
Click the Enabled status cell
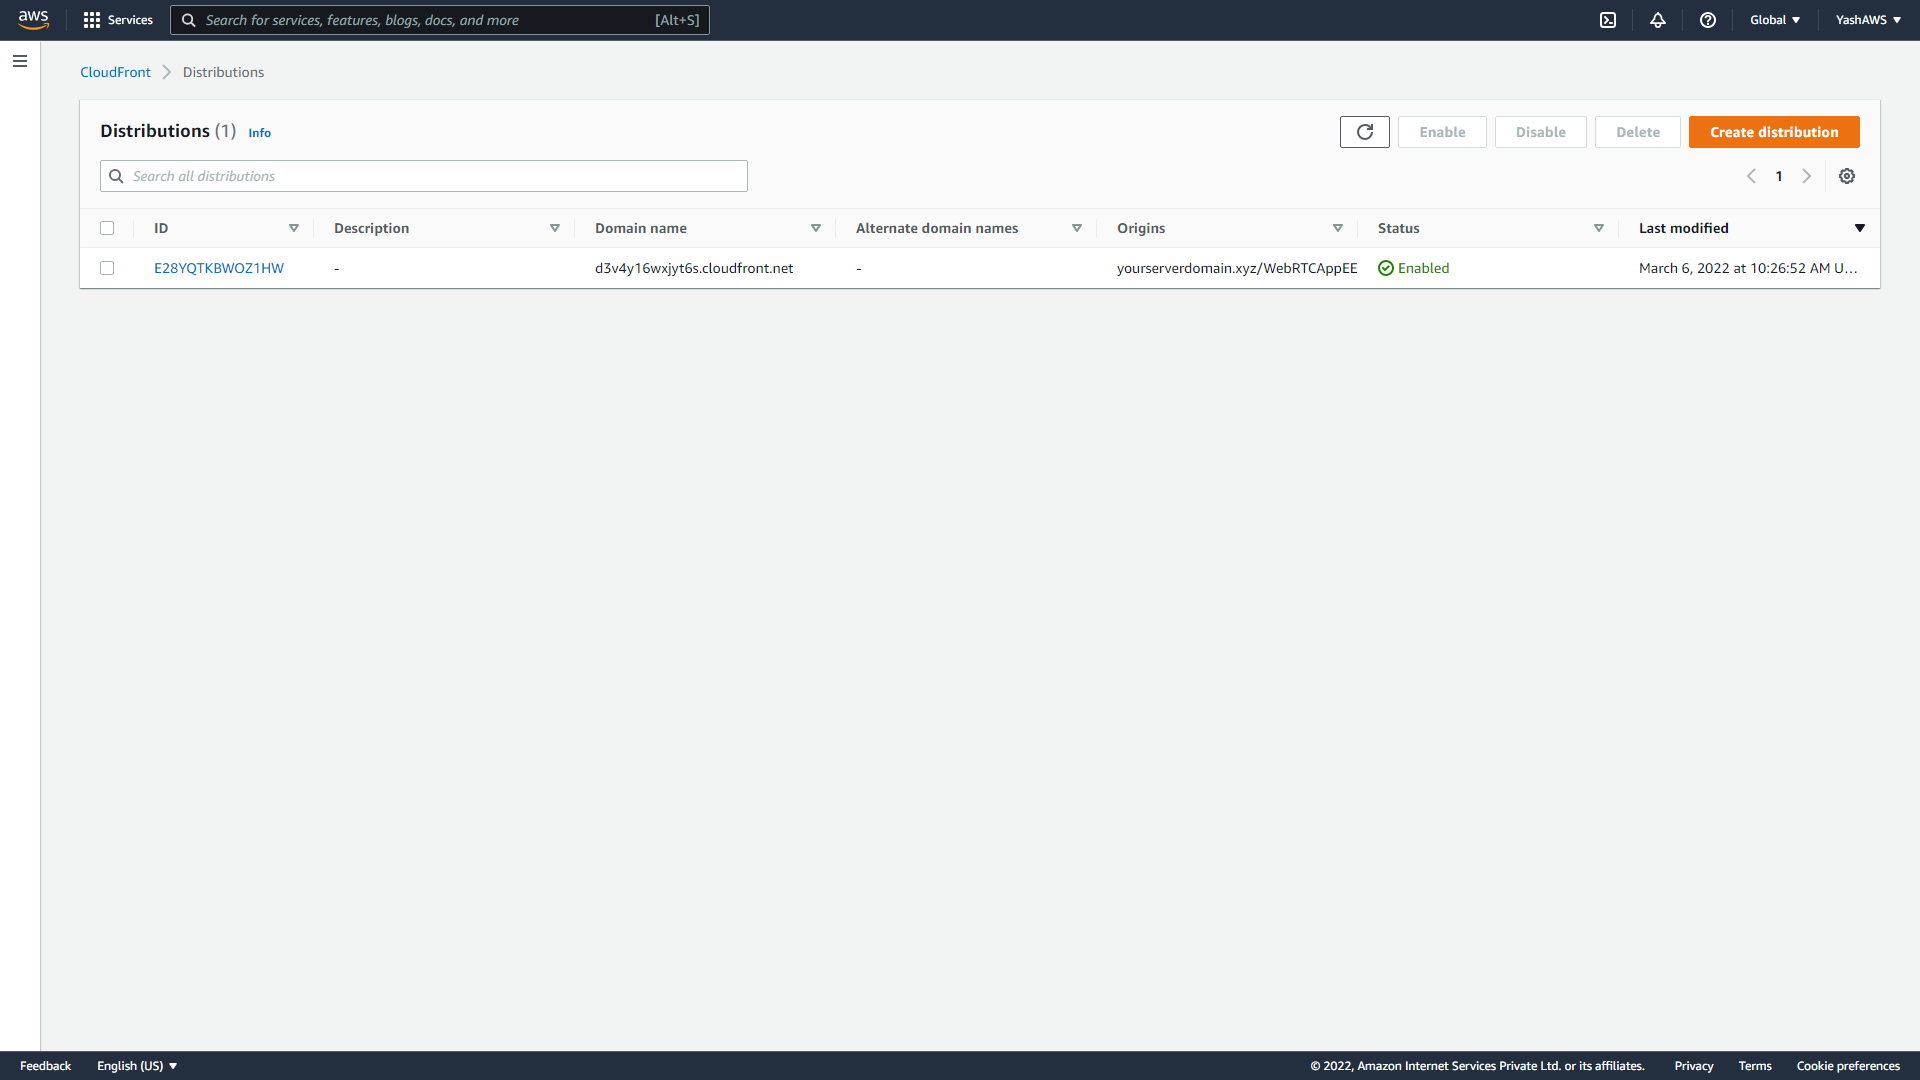[1413, 268]
